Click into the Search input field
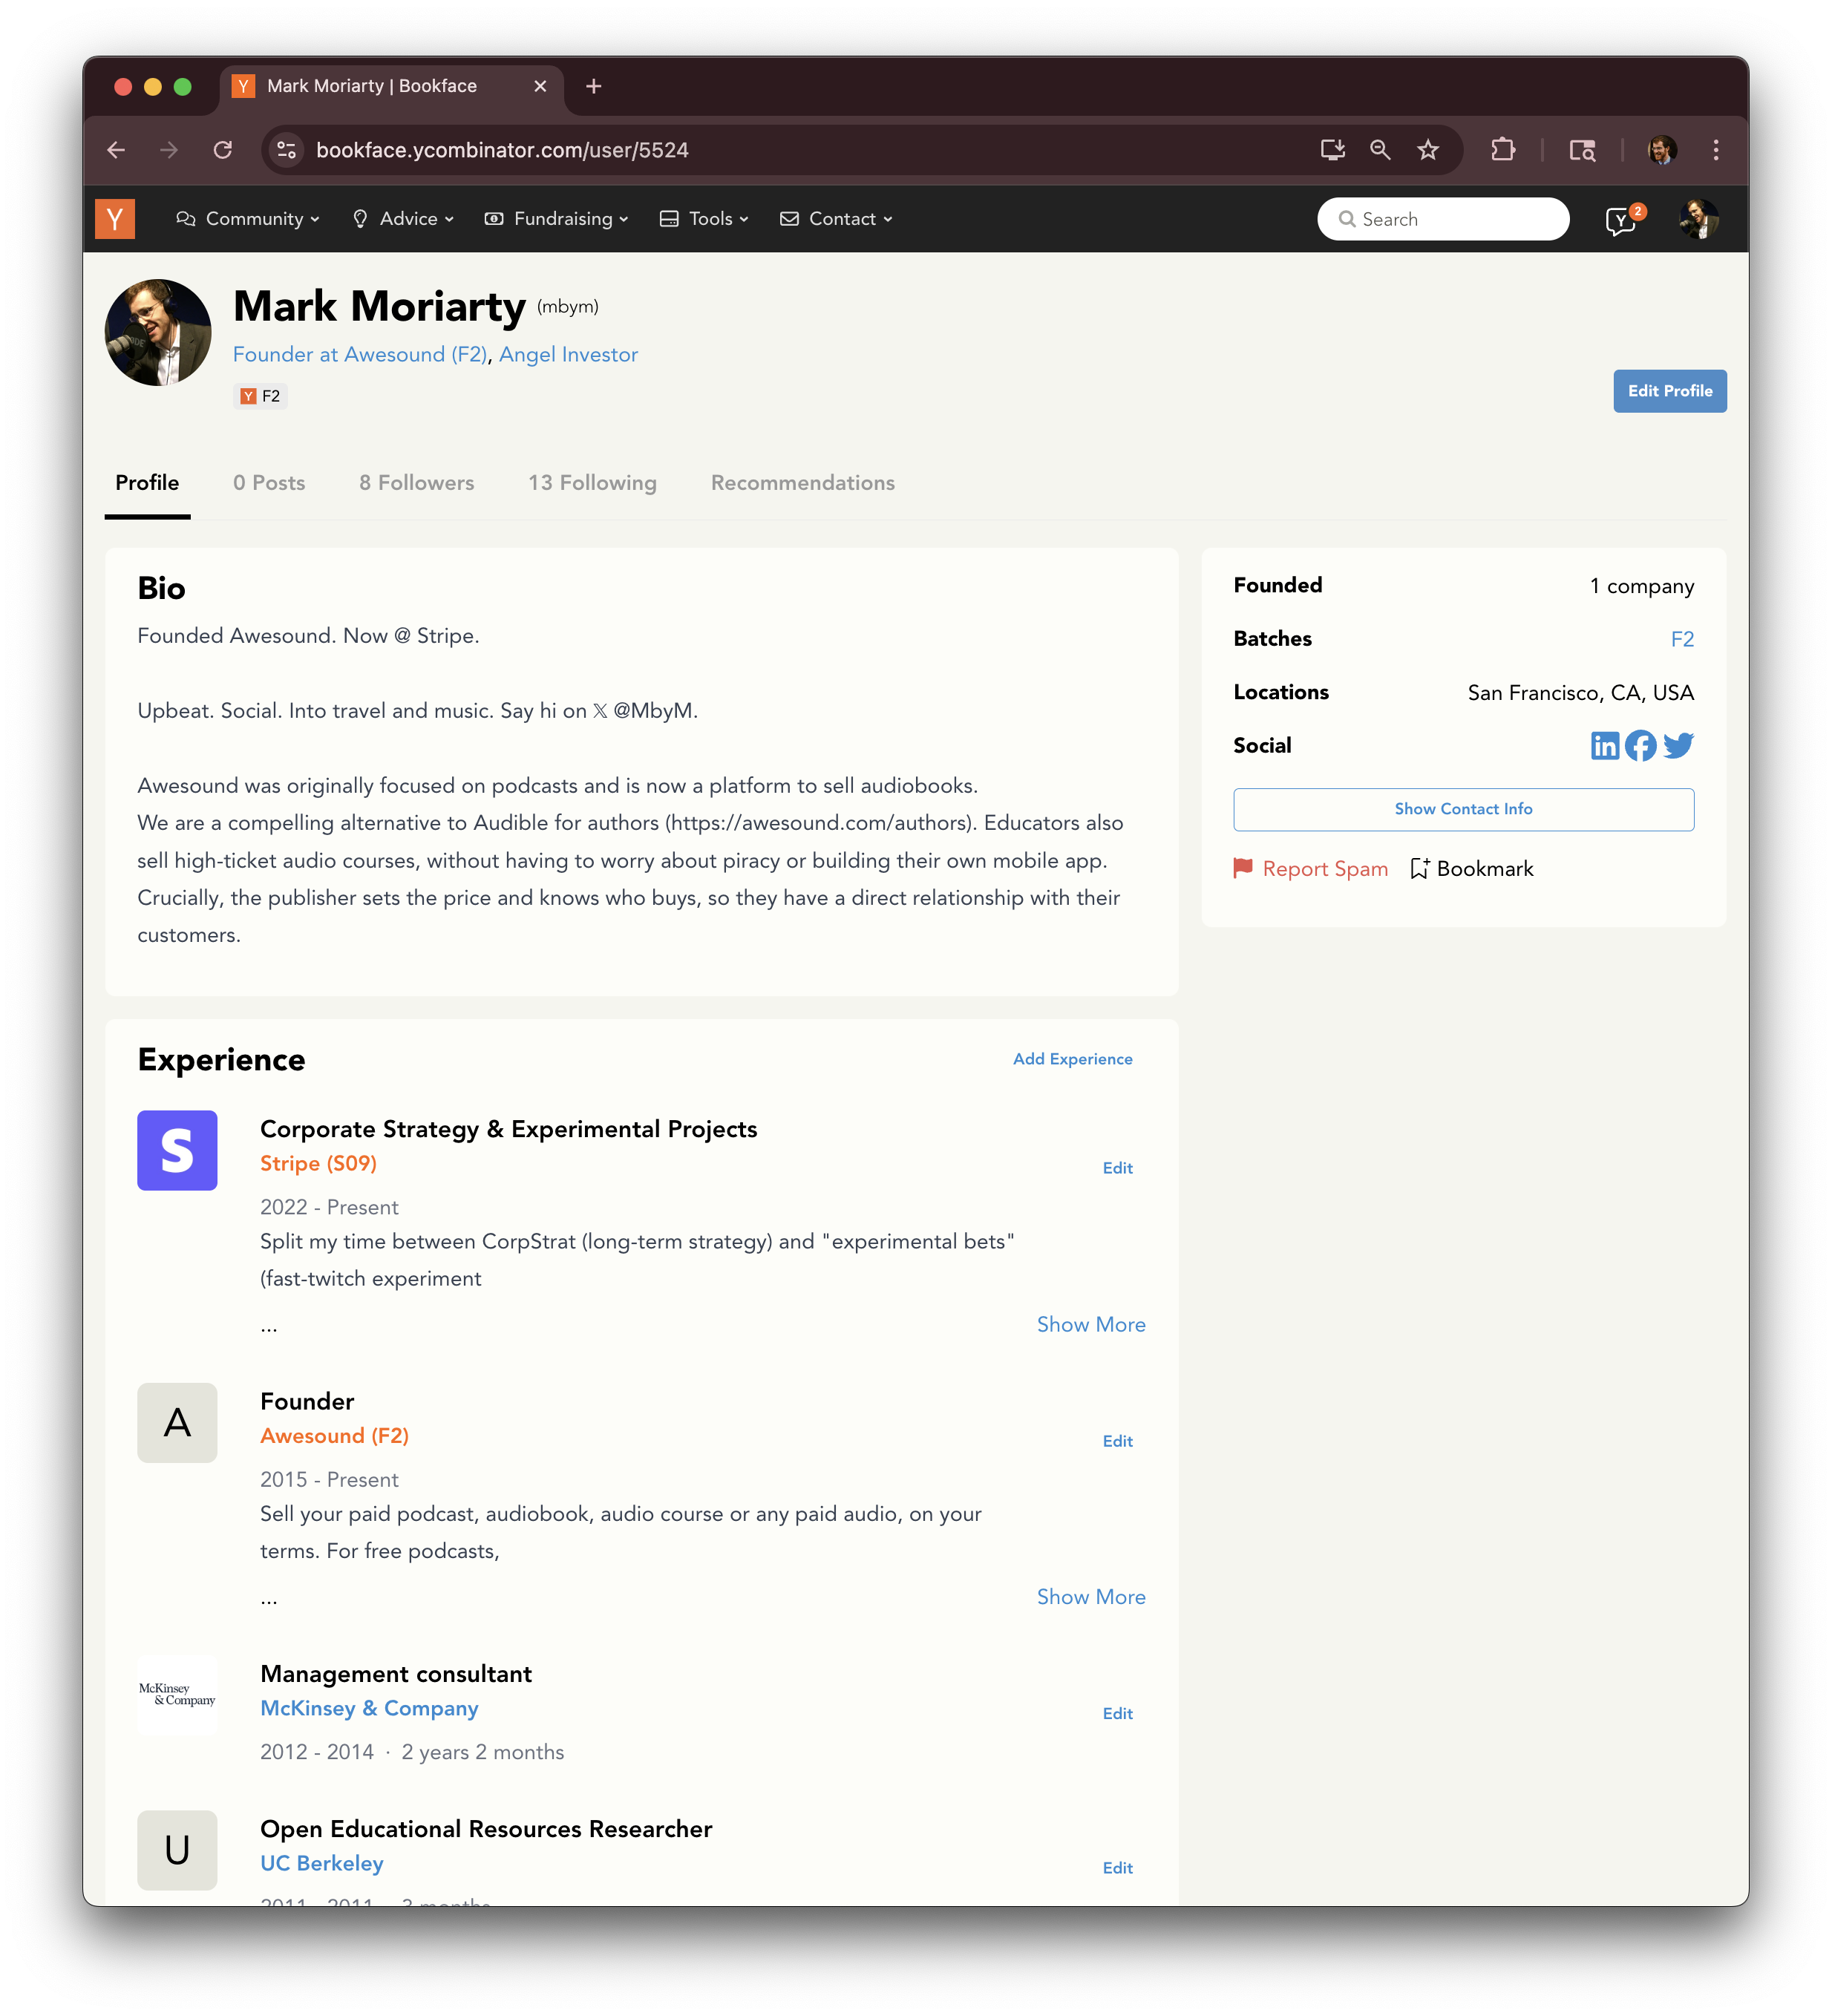 tap(1453, 219)
